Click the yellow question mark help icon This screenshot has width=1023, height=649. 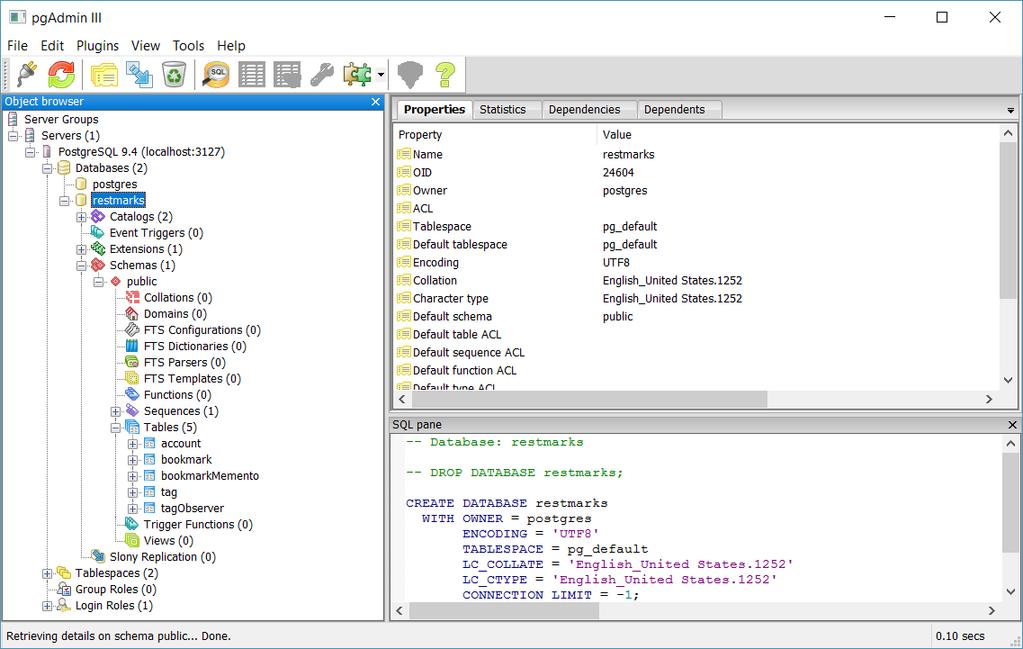pyautogui.click(x=446, y=74)
